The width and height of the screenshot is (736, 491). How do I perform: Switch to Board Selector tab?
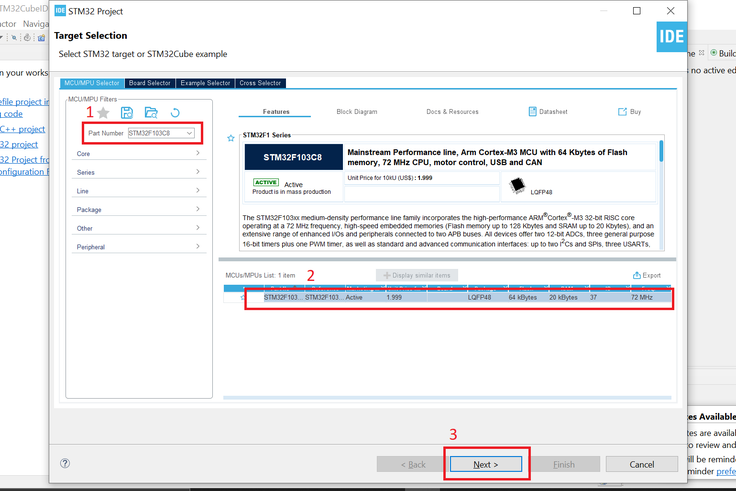(x=150, y=83)
